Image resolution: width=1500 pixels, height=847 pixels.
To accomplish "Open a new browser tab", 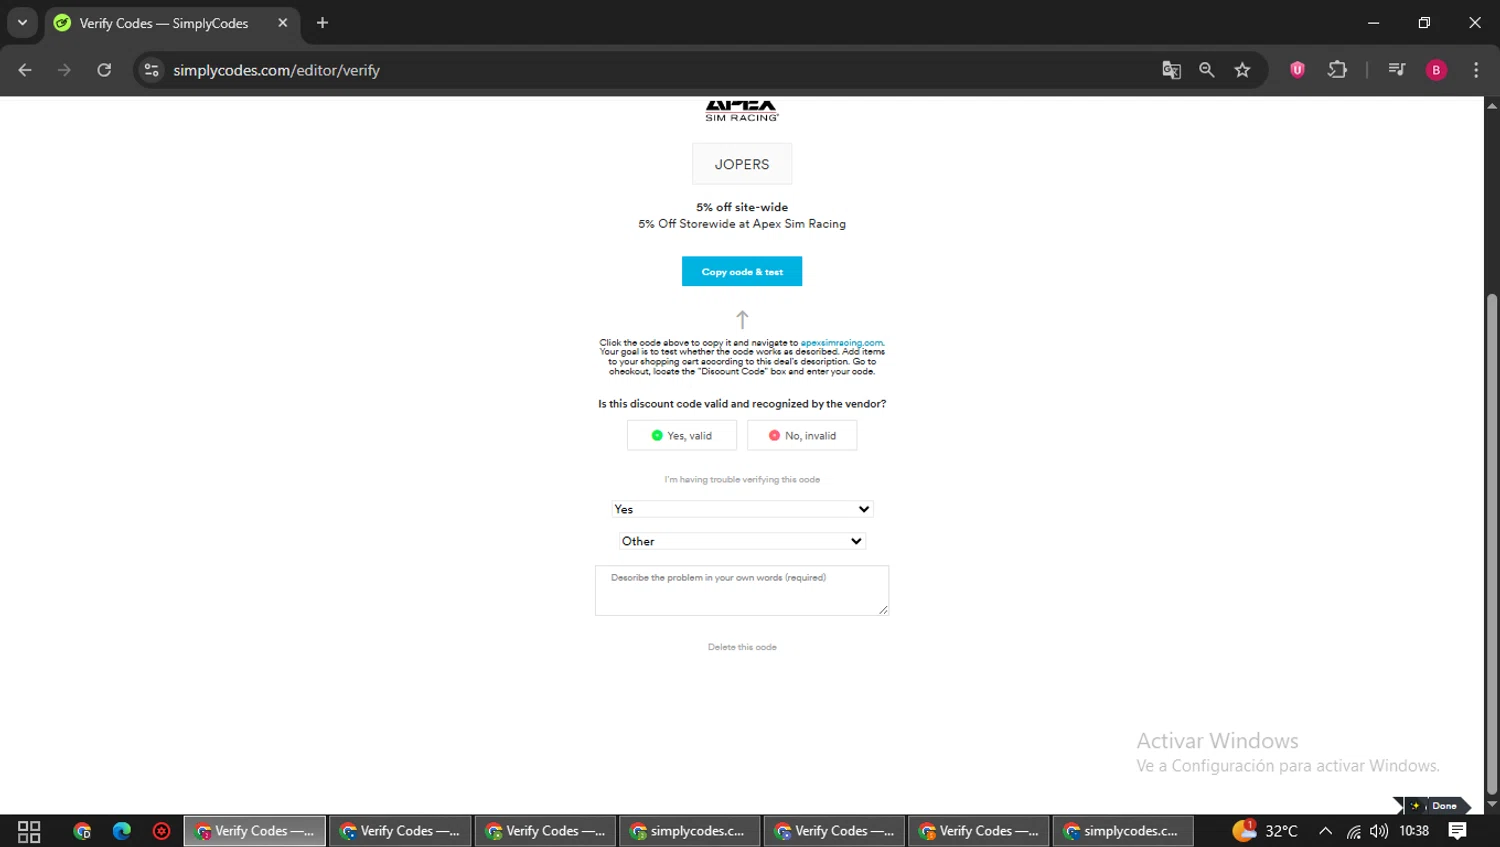I will [322, 23].
